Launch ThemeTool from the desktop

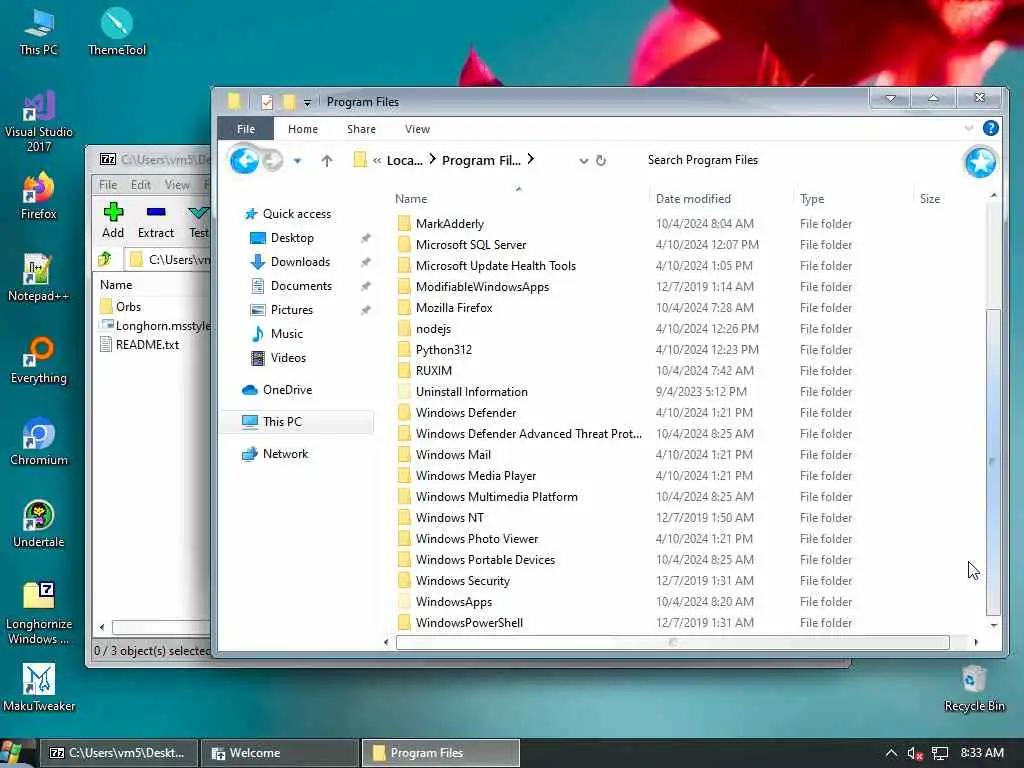coord(117,31)
